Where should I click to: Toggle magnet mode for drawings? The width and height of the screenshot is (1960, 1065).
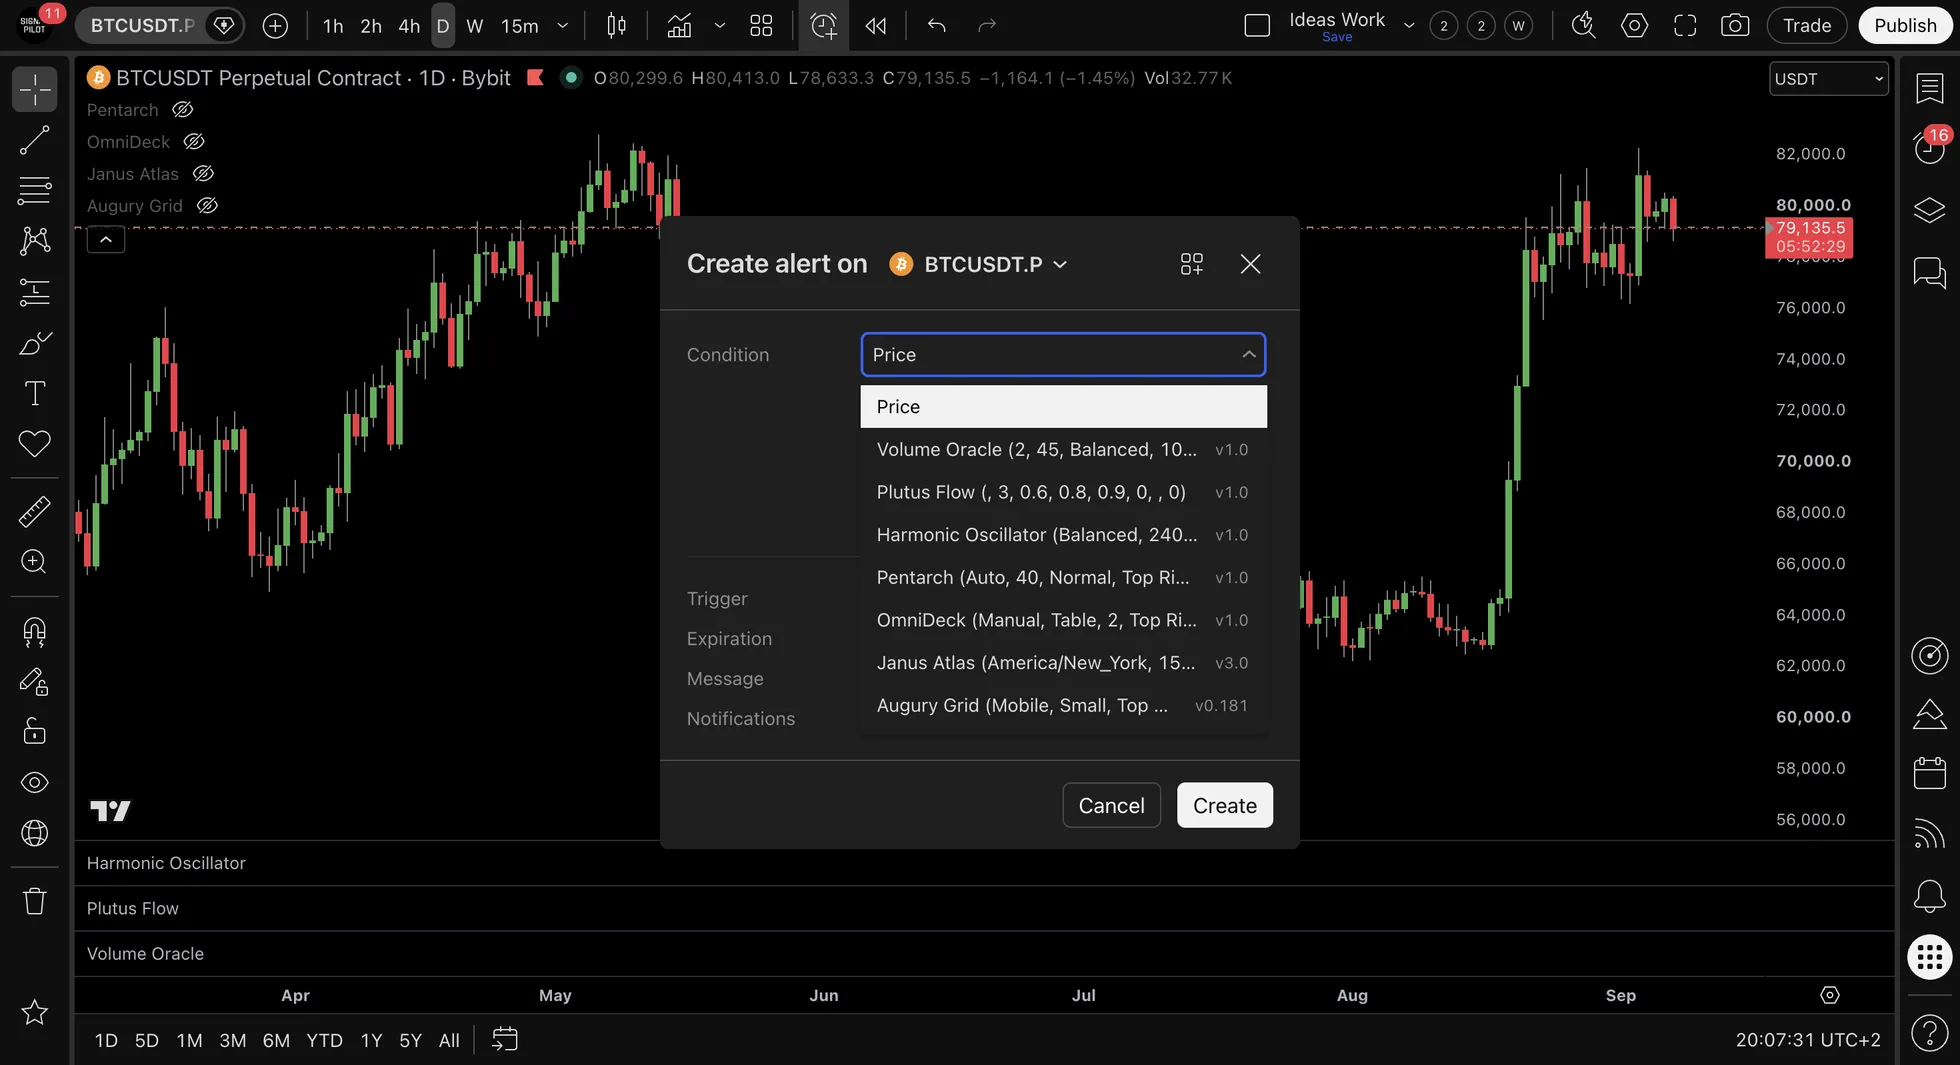[x=35, y=632]
